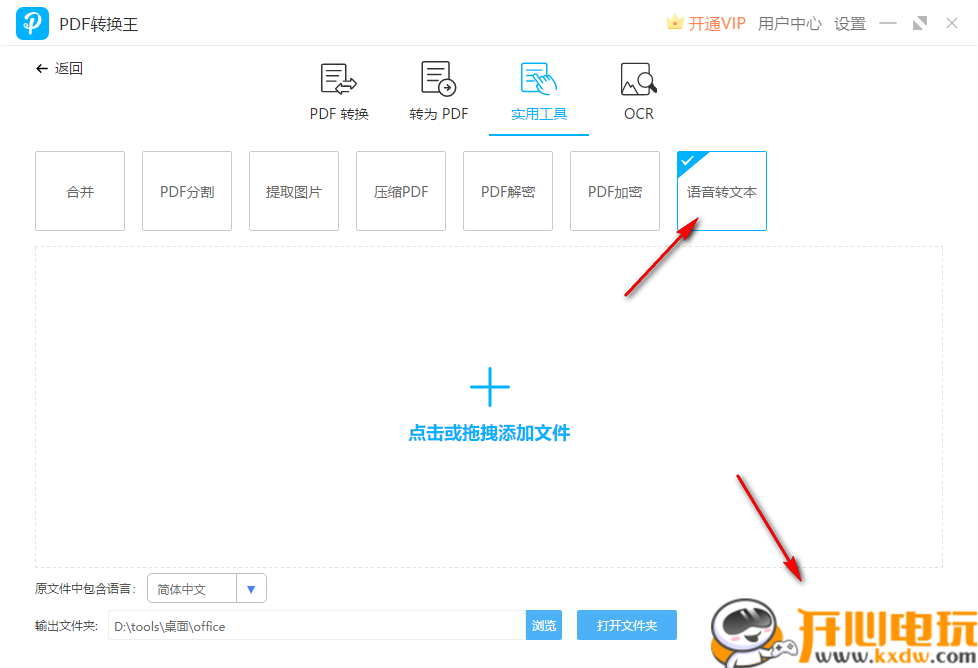Viewport: 978px width, 668px height.
Task: Select the PDF分割 split tool
Action: (x=186, y=190)
